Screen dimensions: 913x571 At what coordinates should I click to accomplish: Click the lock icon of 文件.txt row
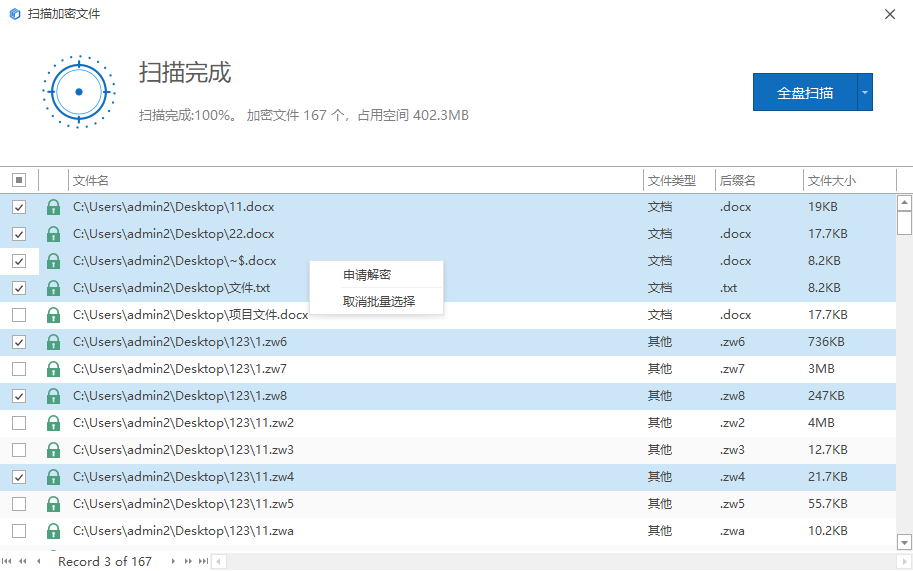(53, 288)
